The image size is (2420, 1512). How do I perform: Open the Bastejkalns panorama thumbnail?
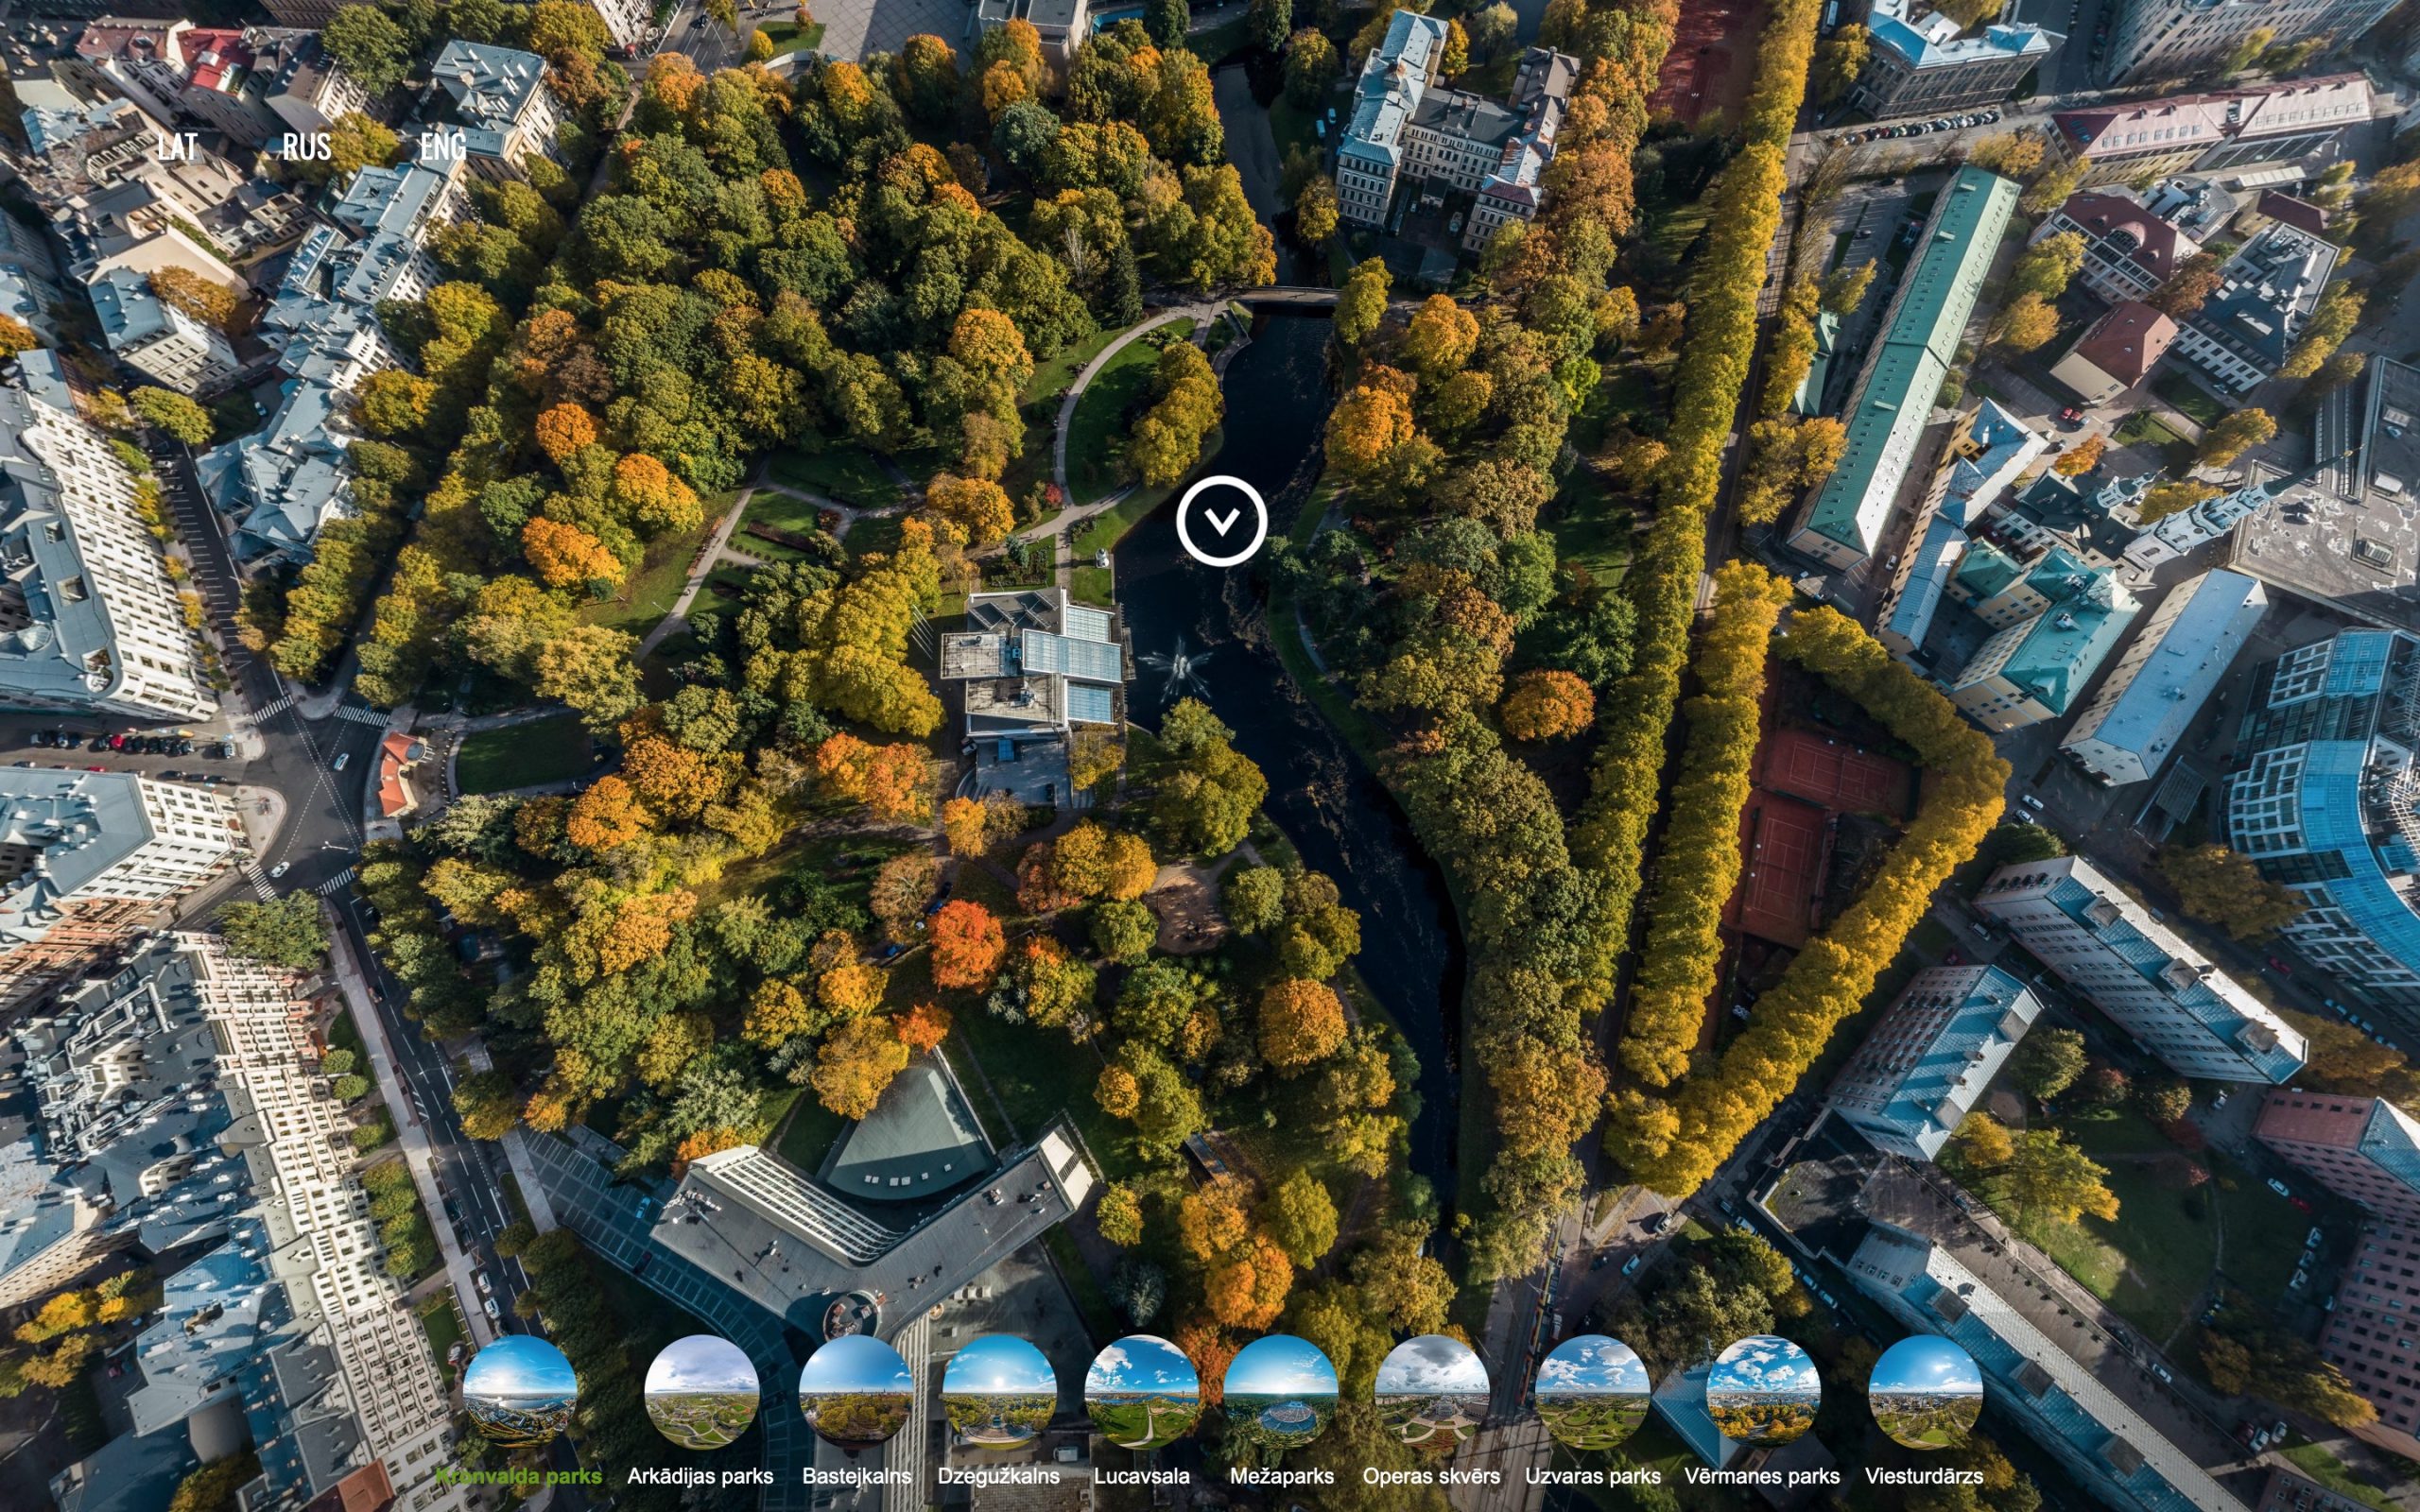tap(856, 1391)
